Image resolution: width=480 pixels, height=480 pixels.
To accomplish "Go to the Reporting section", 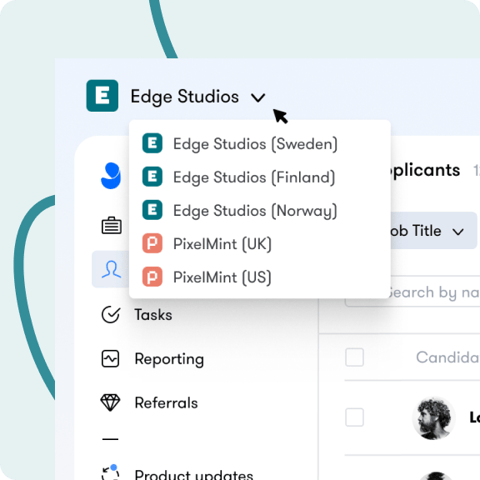I will (169, 359).
